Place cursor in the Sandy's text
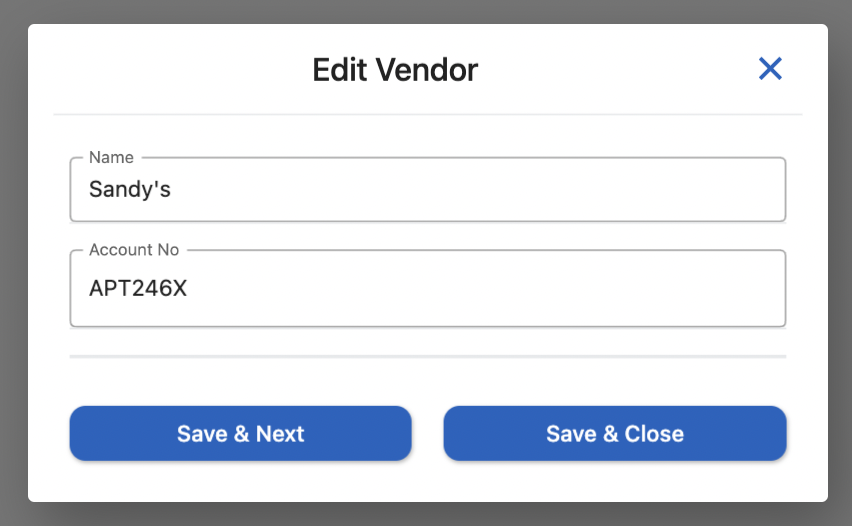Viewport: 852px width, 526px height. [130, 189]
